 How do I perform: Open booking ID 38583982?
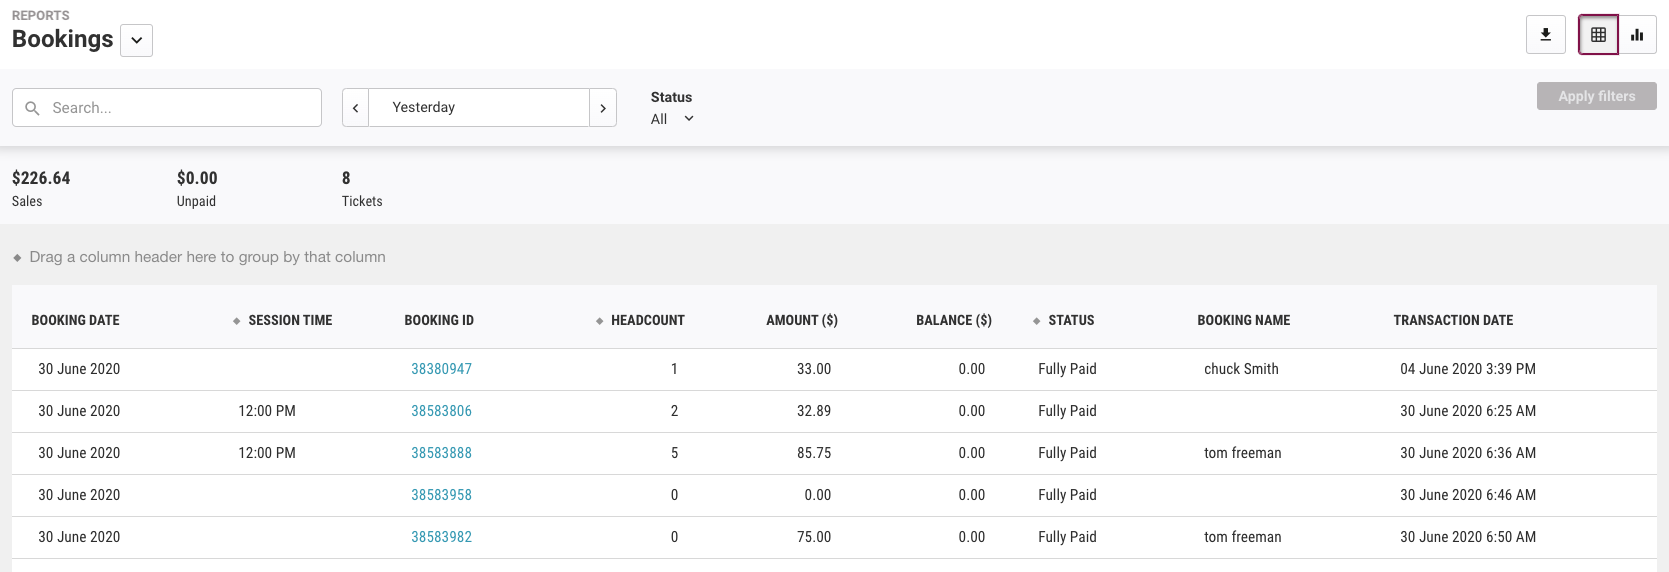click(441, 537)
